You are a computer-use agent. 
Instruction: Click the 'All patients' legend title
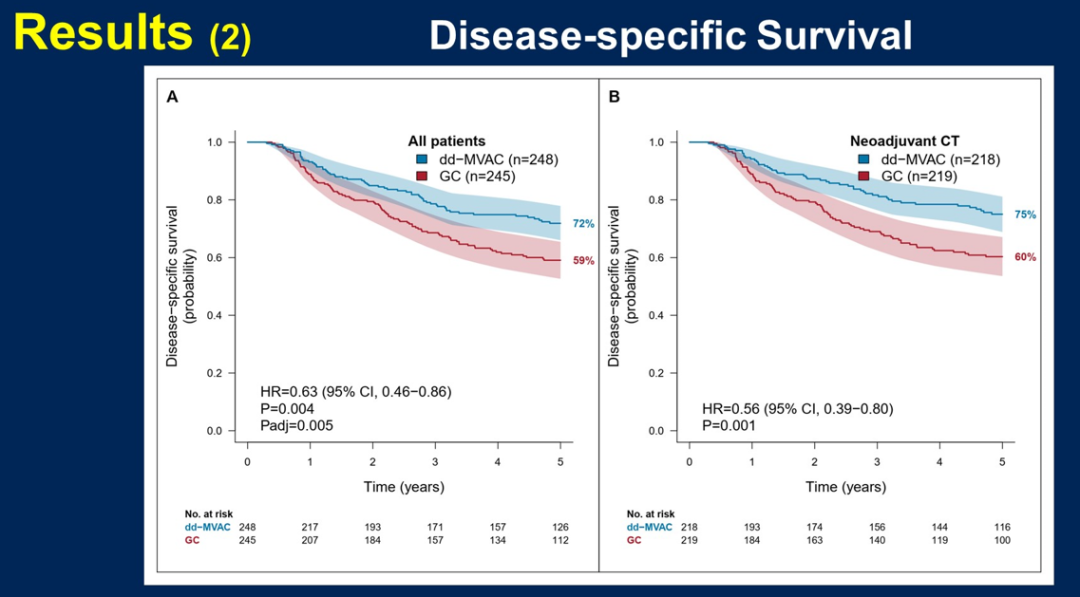point(447,142)
